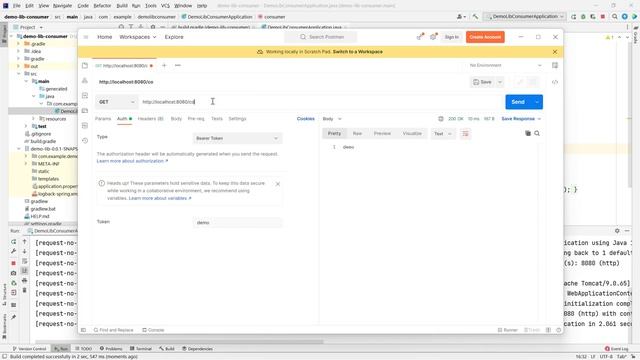This screenshot has height=360, width=640.
Task: Click Sign In button
Action: pos(451,37)
